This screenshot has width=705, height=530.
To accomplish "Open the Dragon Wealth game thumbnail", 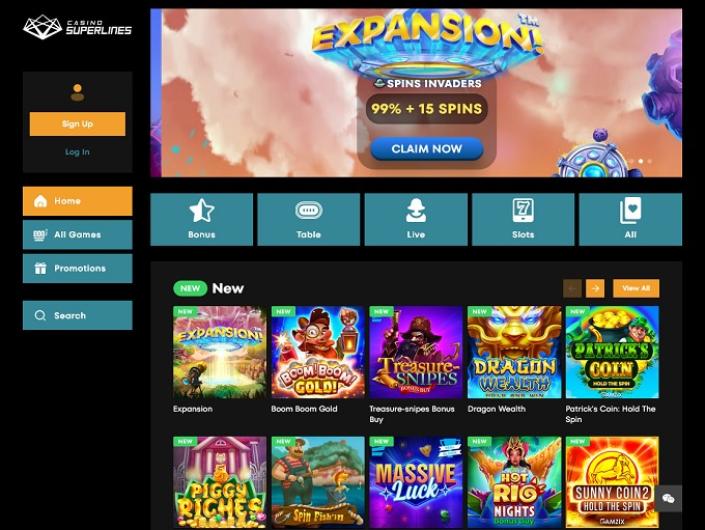I will pos(514,352).
